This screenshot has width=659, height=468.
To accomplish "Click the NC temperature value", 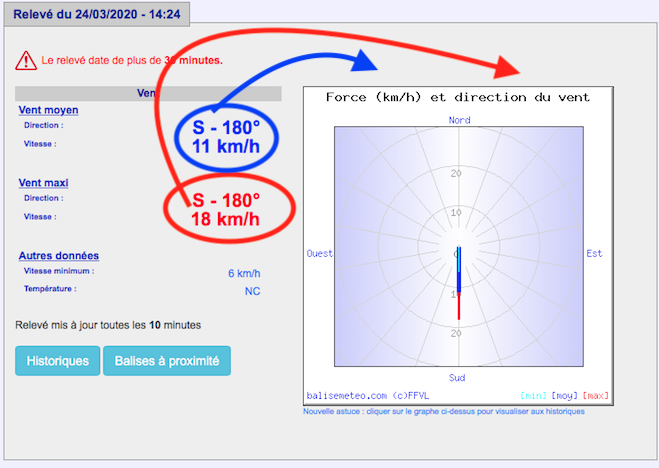I will point(253,291).
